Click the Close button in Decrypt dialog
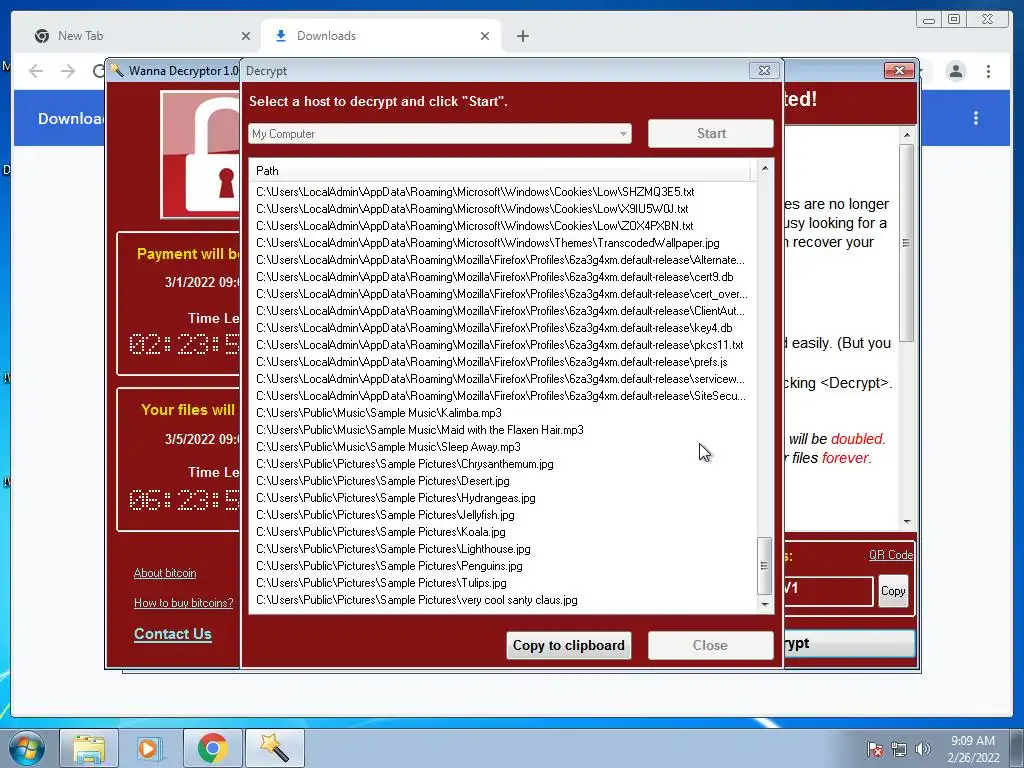 (711, 645)
